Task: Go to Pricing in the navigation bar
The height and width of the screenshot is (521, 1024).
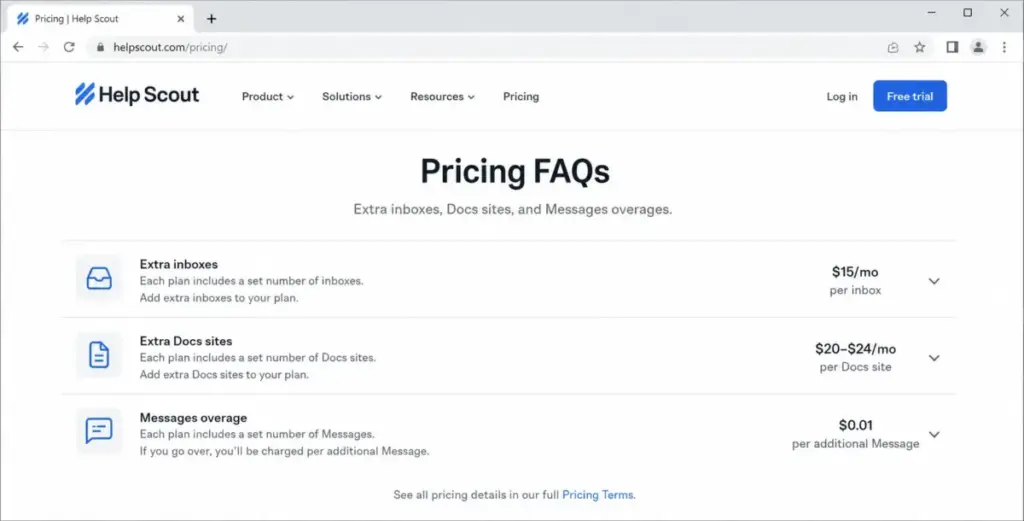Action: pos(520,97)
